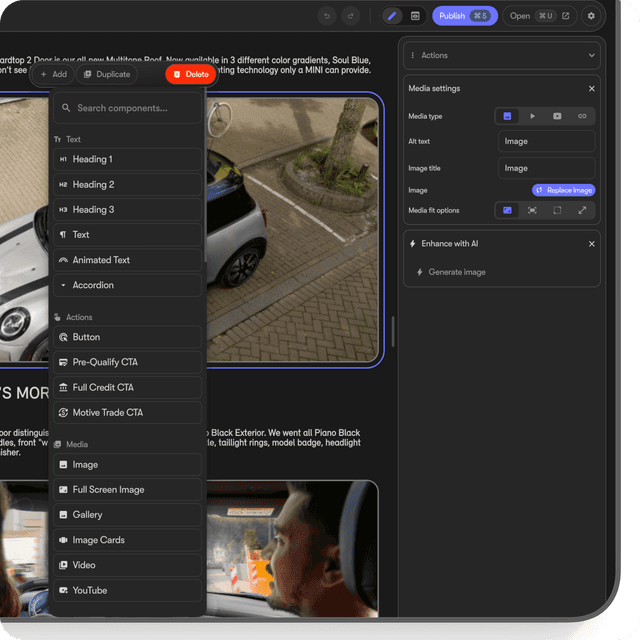Insert a Pre-Qualify CTA component
This screenshot has height=640, width=640.
click(127, 362)
